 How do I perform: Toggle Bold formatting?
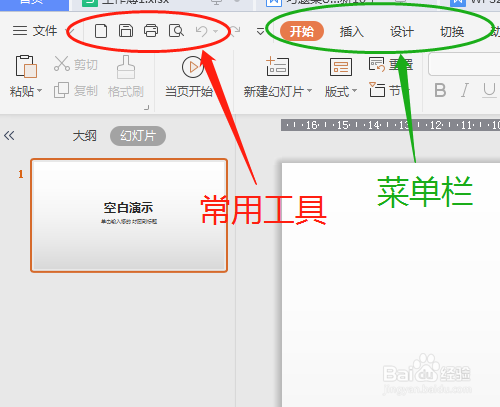coord(440,90)
